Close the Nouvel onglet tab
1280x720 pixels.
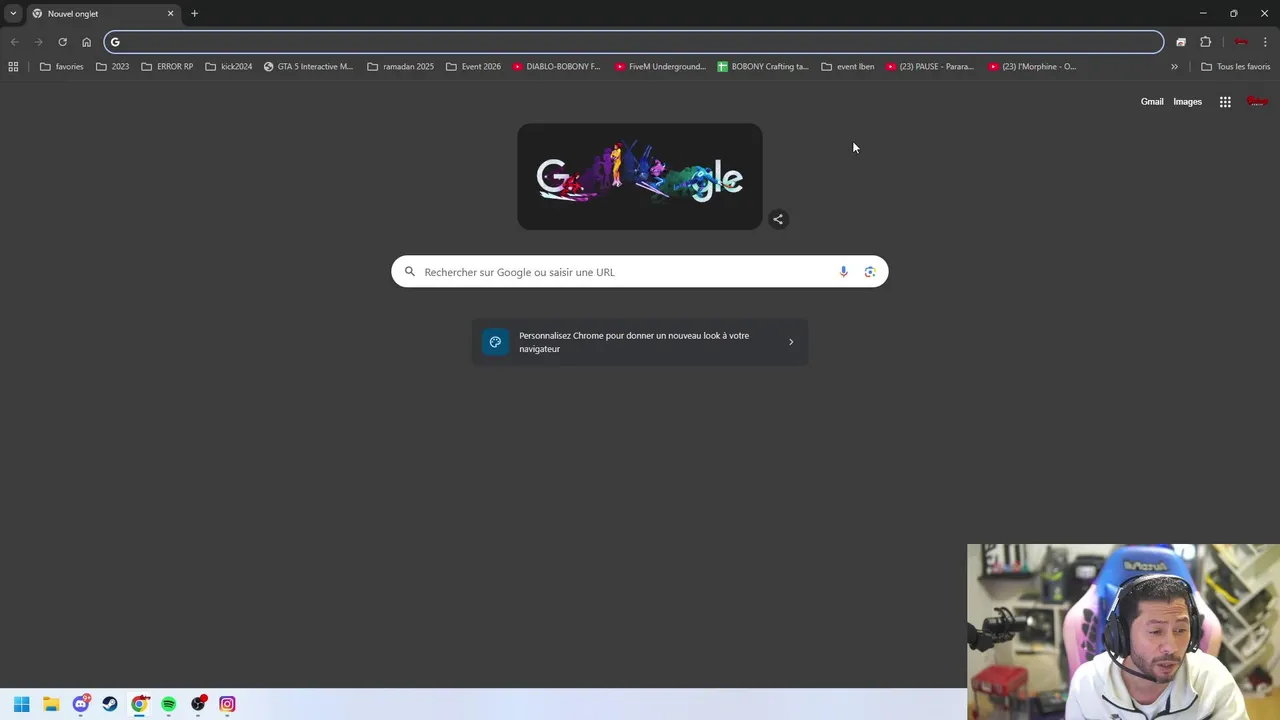coord(170,13)
